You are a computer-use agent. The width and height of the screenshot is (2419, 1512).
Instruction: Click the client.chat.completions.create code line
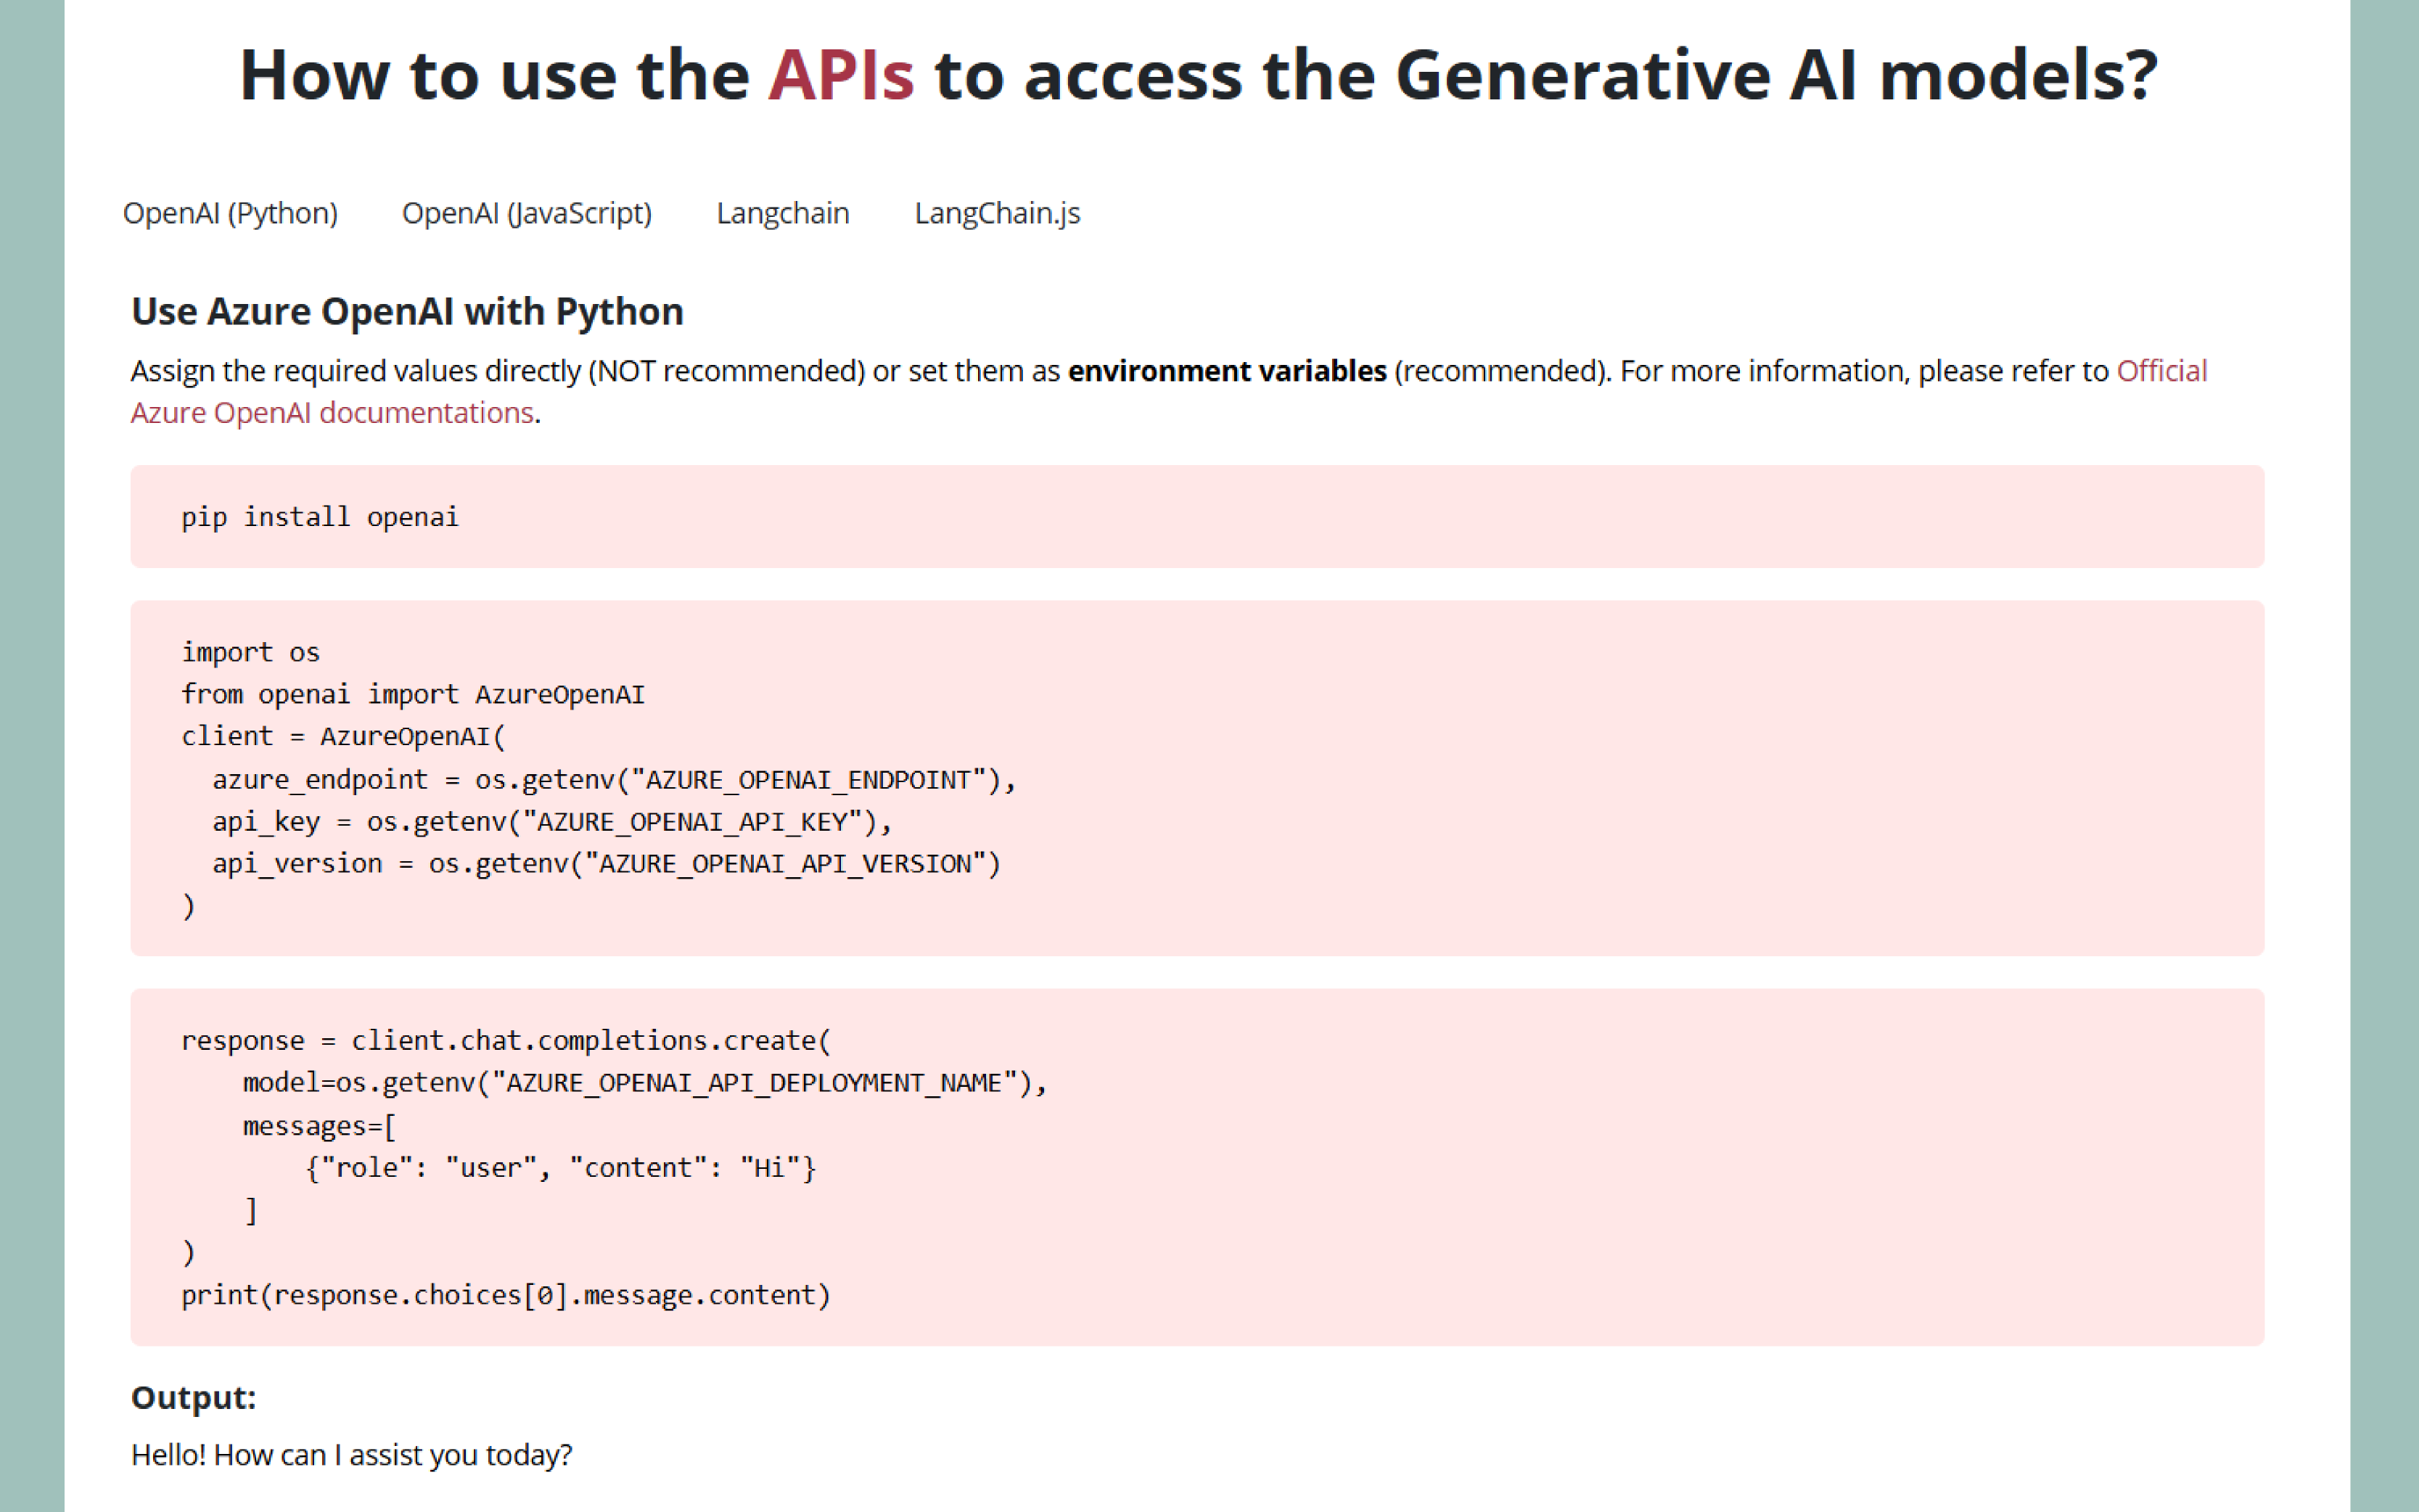coord(505,1041)
